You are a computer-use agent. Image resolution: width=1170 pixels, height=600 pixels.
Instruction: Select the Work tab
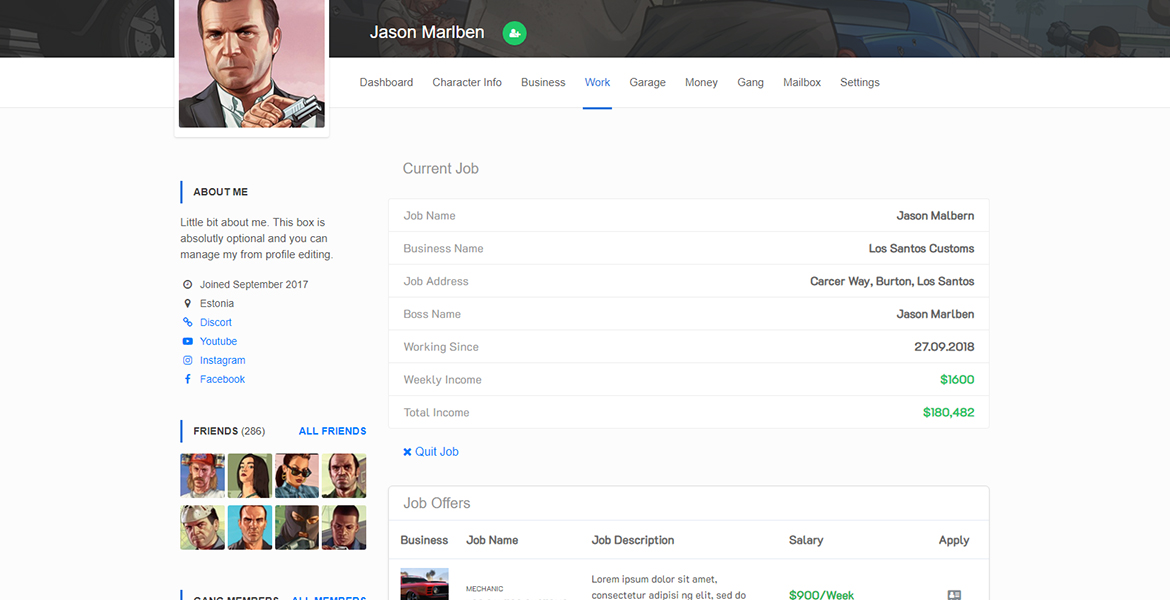click(597, 82)
